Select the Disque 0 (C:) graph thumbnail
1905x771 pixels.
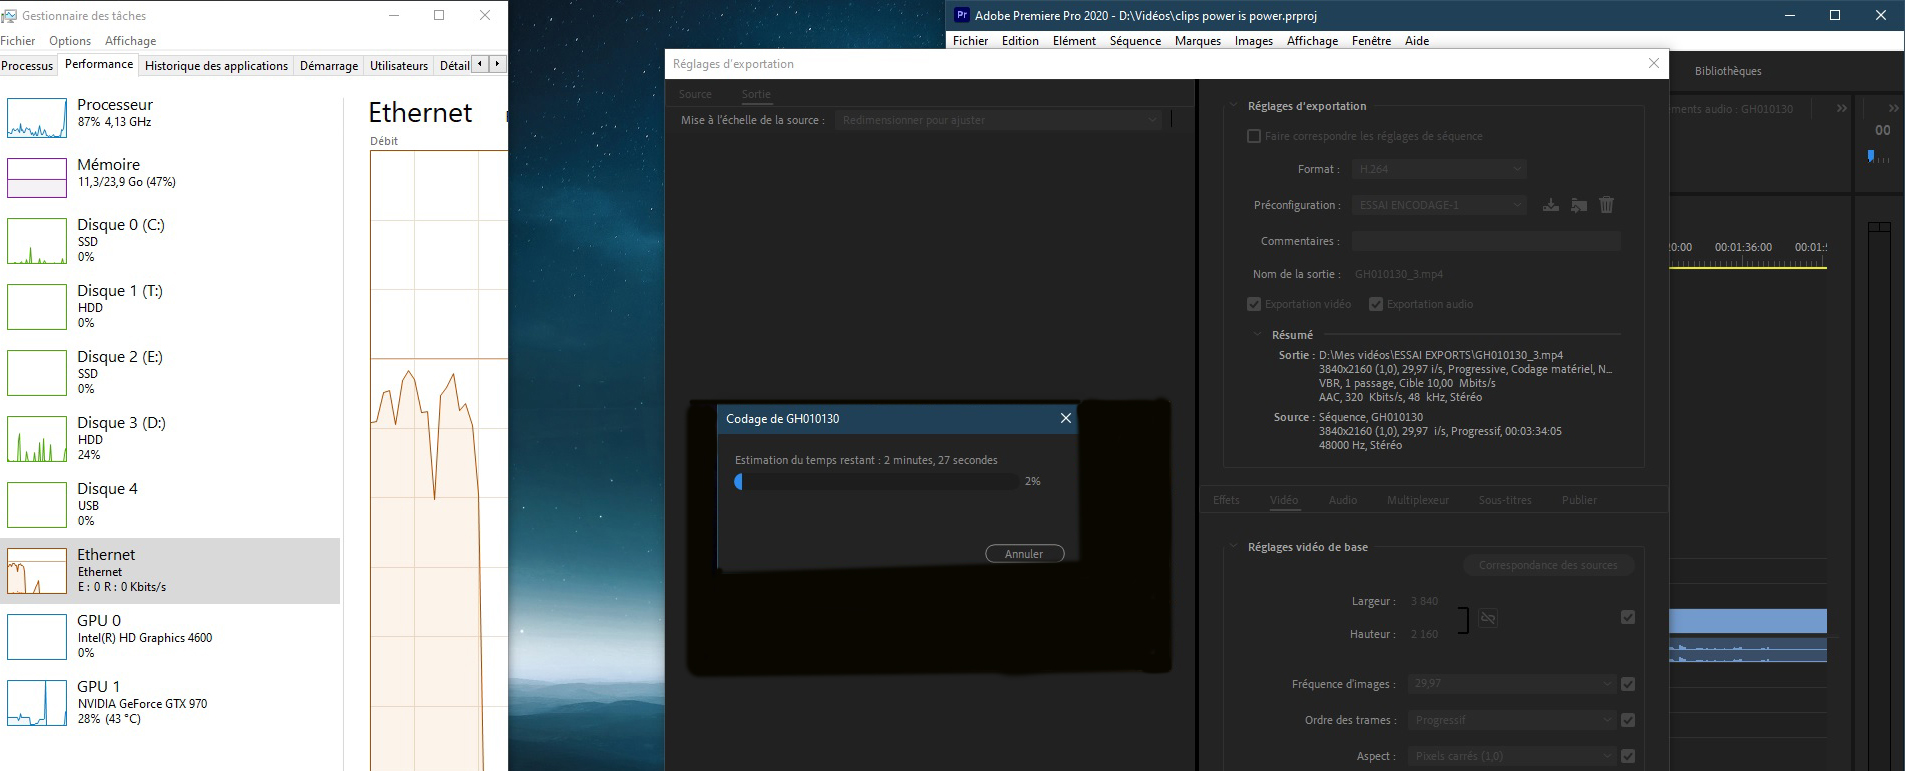click(37, 241)
